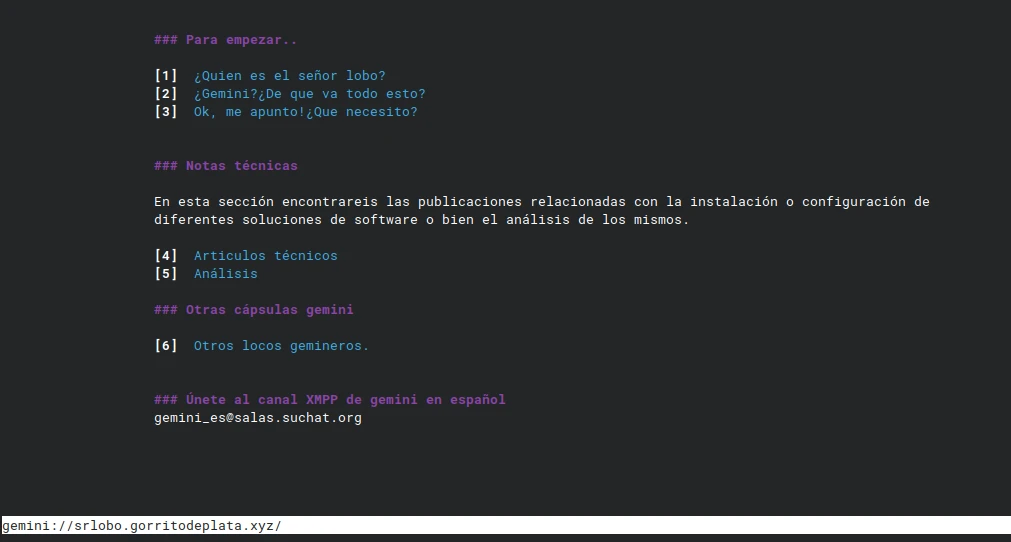Click the paragraph starting "En esta sección"
The image size is (1011, 542).
tap(541, 202)
